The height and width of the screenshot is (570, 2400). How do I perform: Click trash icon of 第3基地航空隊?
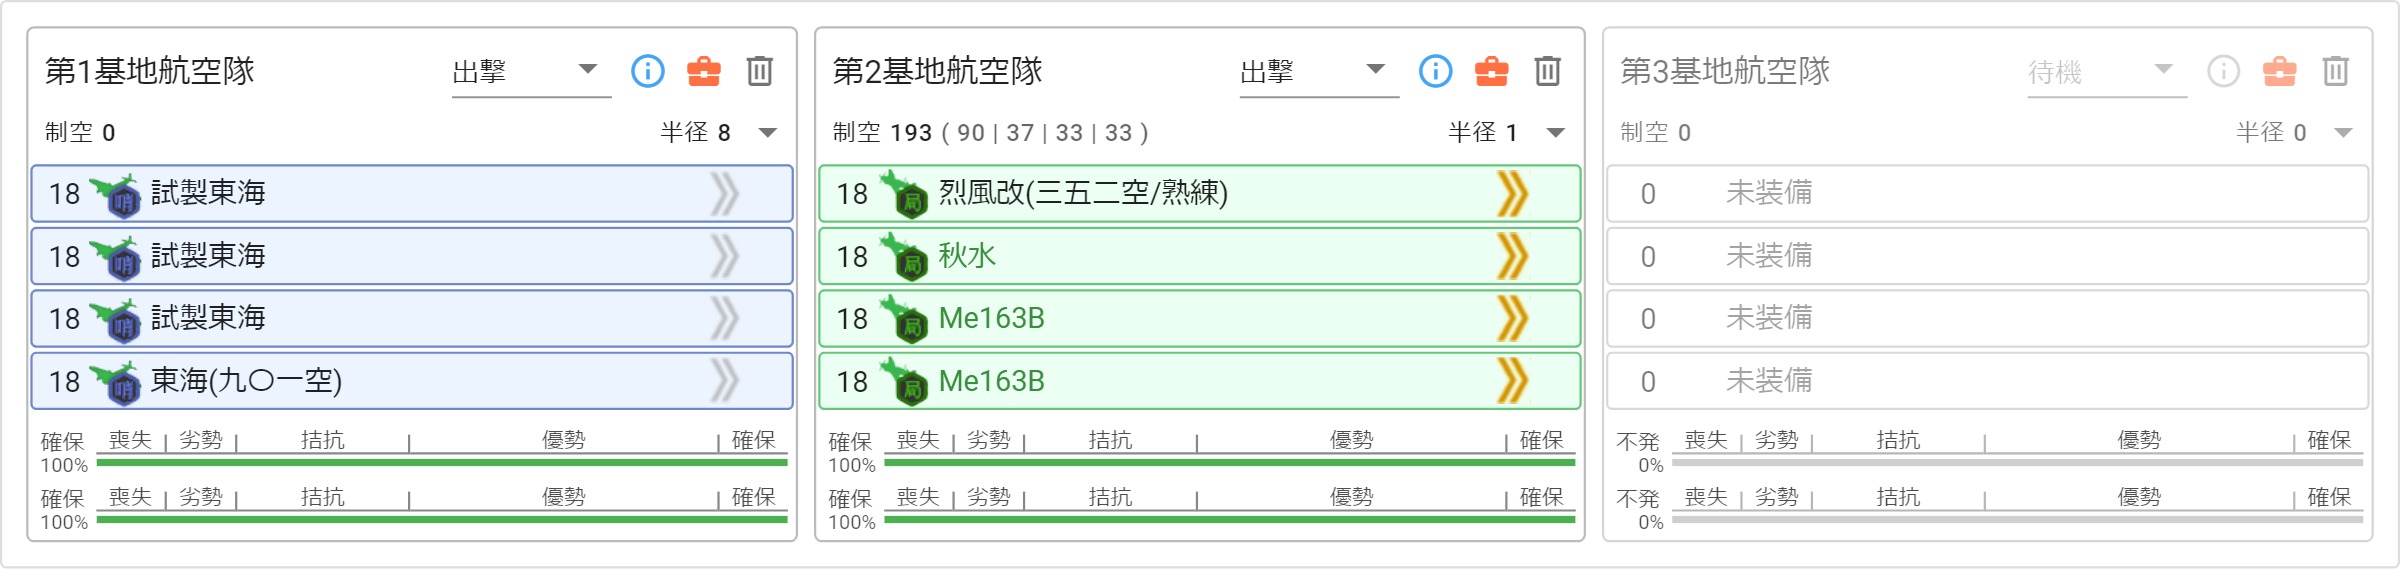pos(2336,71)
